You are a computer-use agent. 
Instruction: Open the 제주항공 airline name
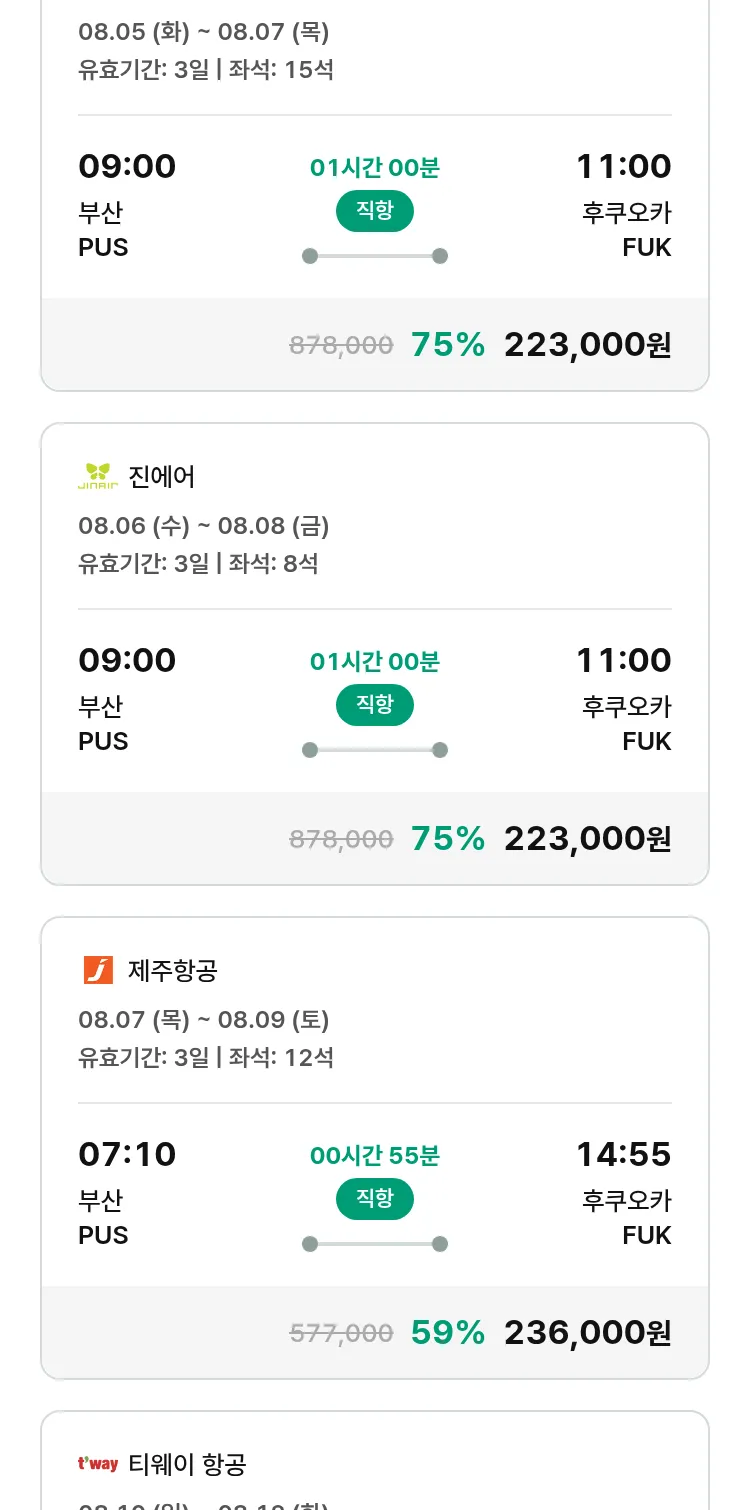173,970
